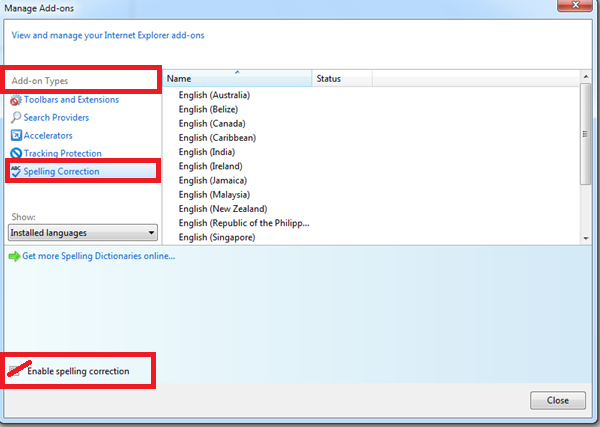
Task: Select English (Jamaica) in the list
Action: (x=212, y=180)
